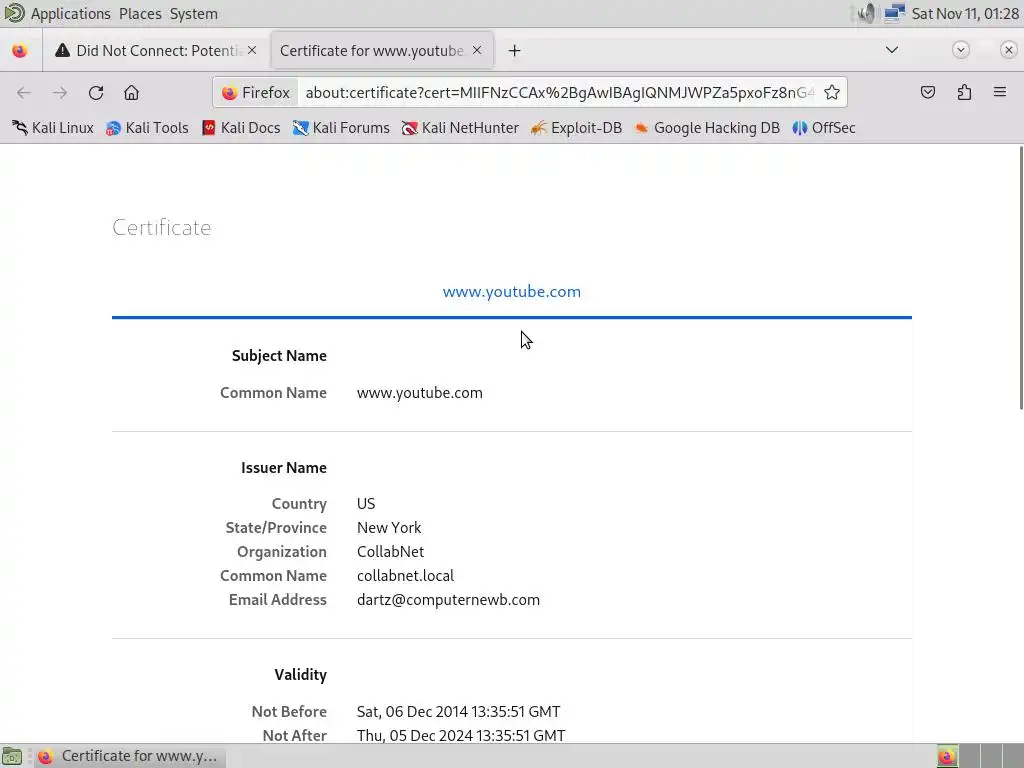1024x768 pixels.
Task: Click the window dropdown circle button at top right
Action: (x=961, y=50)
